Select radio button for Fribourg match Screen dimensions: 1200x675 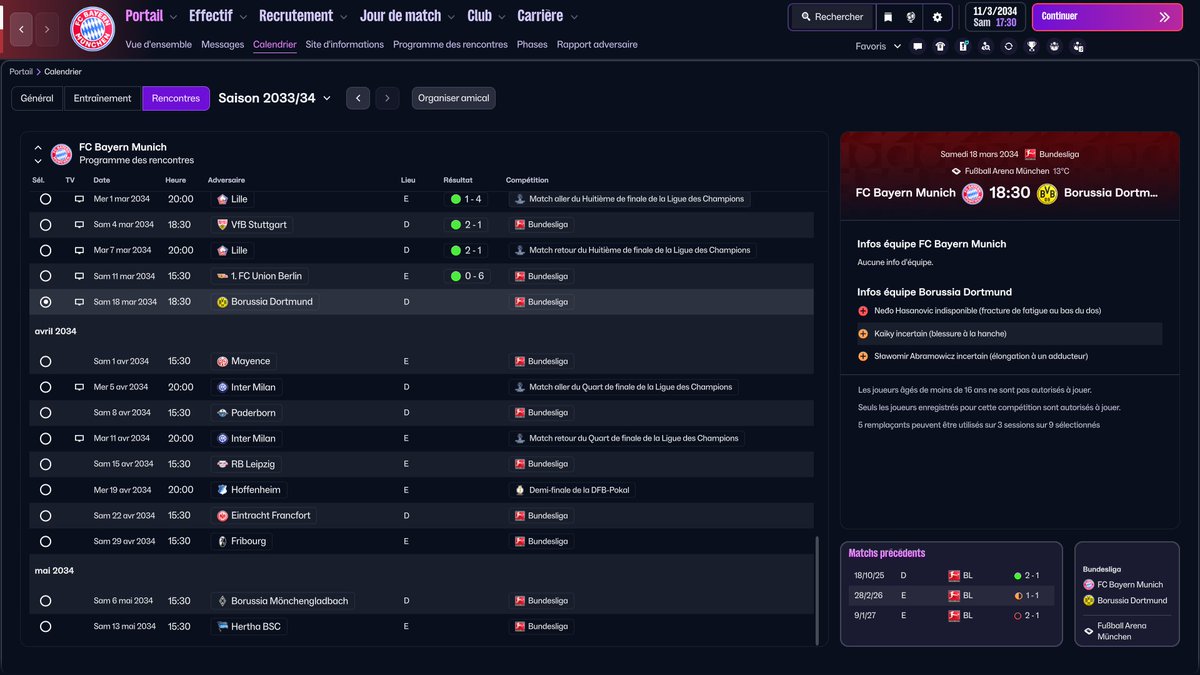coord(45,541)
